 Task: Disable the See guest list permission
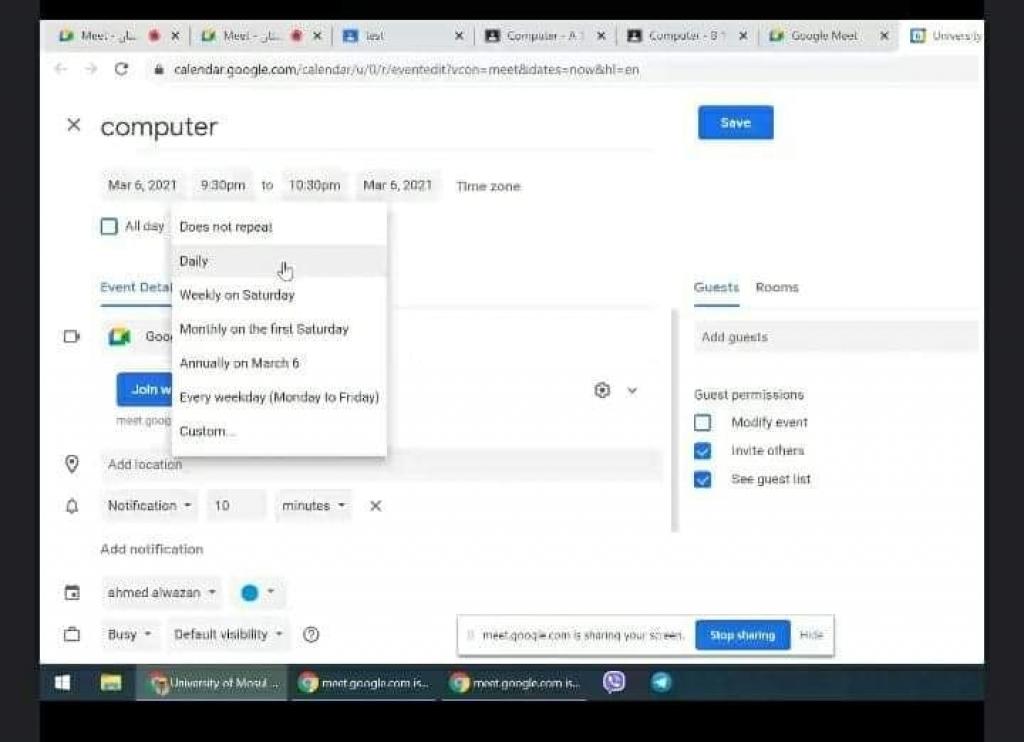point(703,479)
